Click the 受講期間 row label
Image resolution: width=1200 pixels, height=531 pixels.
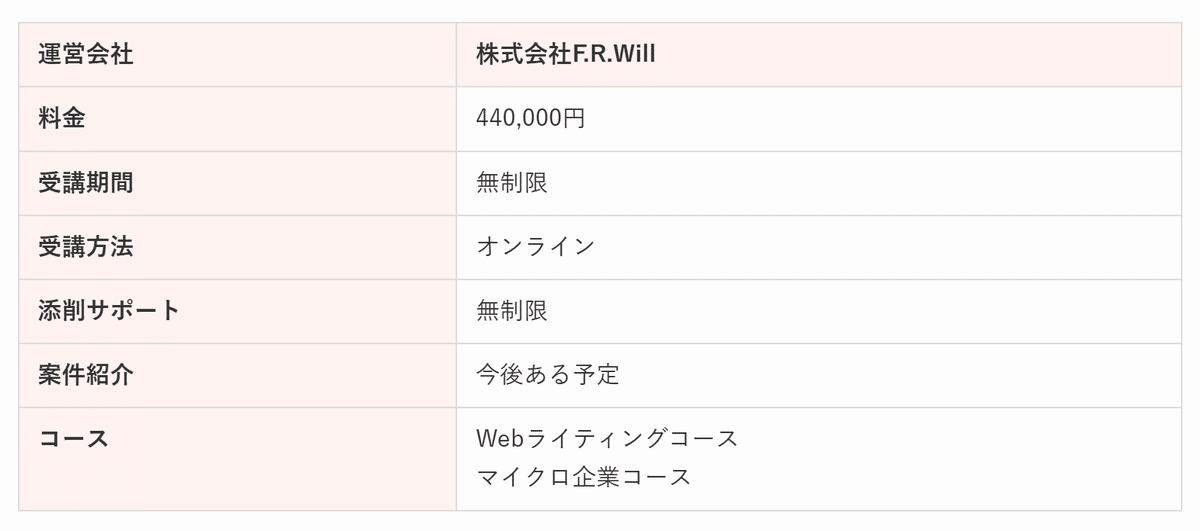86,182
